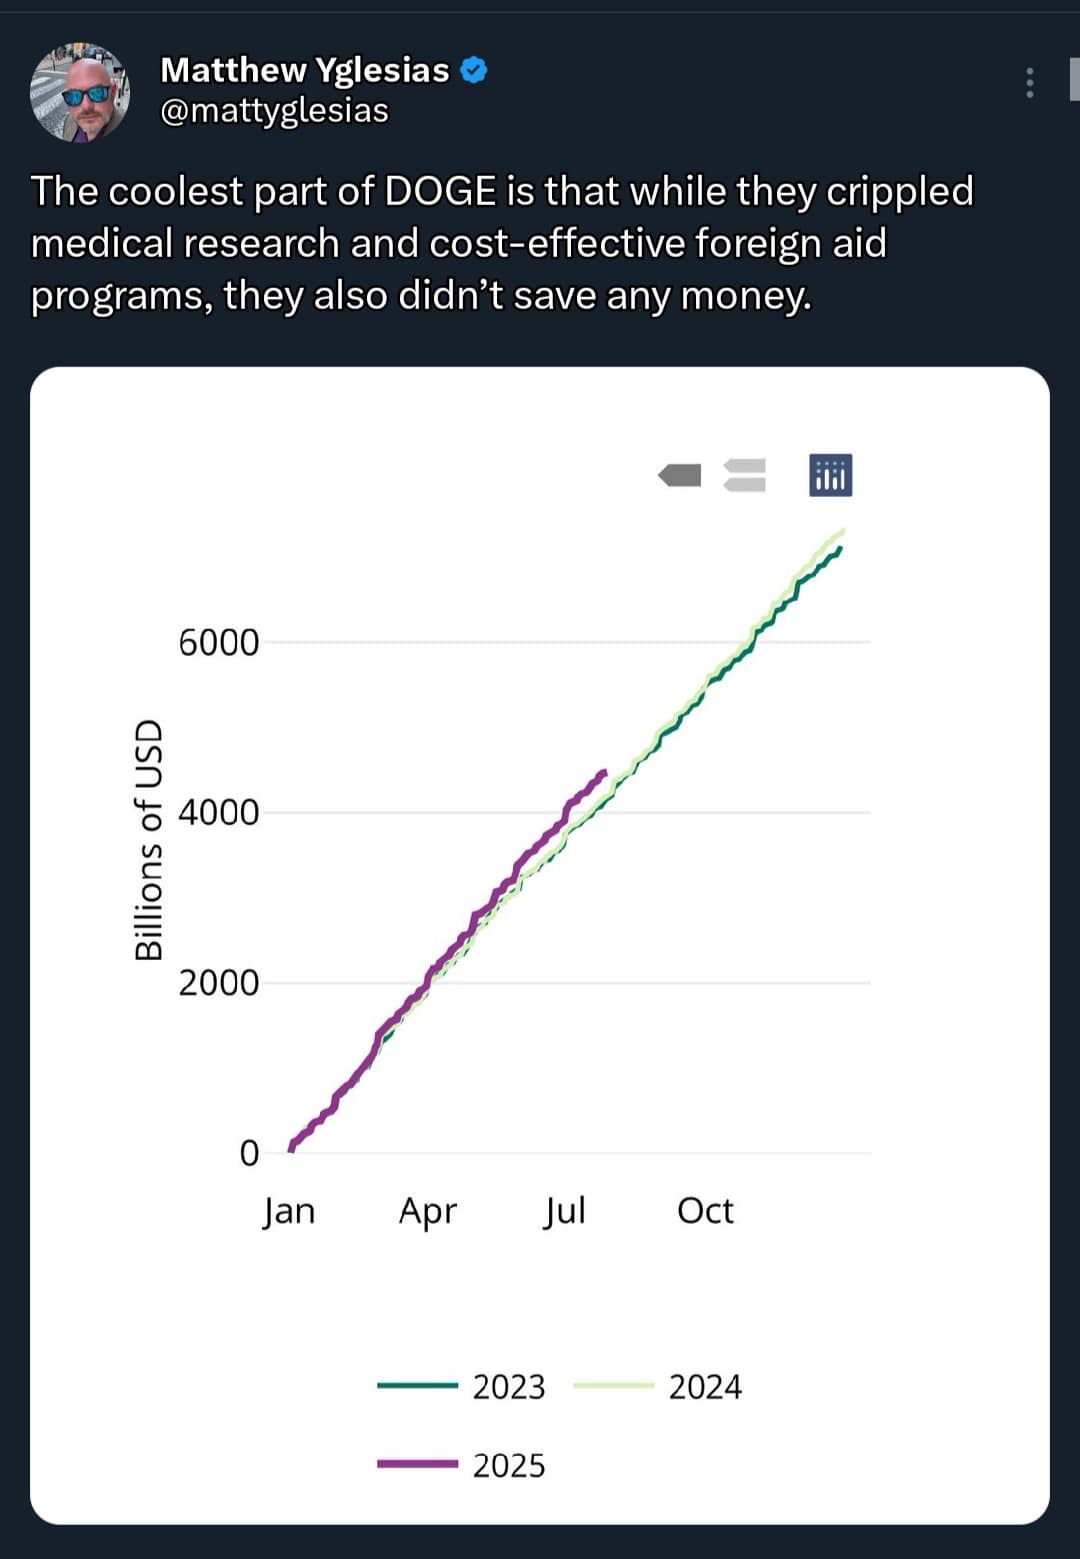Toggle the 2025 legend label

(509, 1465)
